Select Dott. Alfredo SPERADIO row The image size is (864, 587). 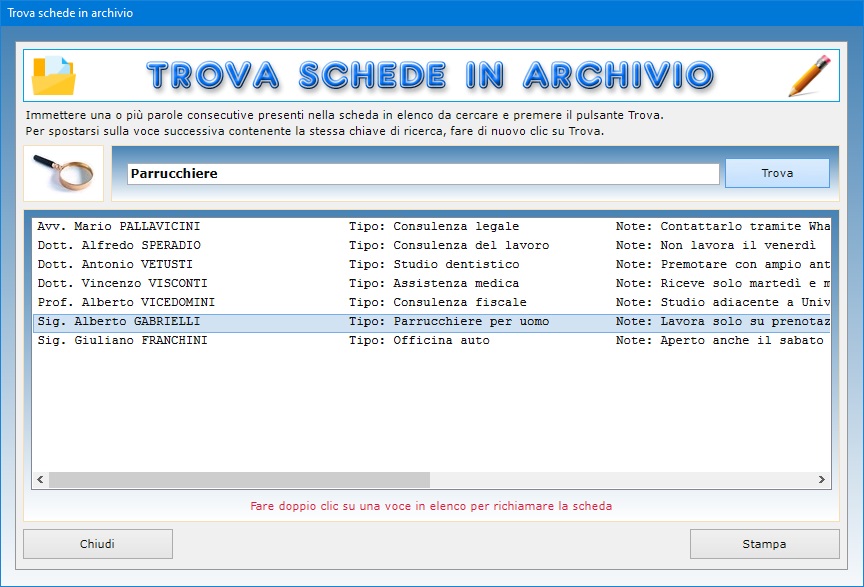click(119, 246)
